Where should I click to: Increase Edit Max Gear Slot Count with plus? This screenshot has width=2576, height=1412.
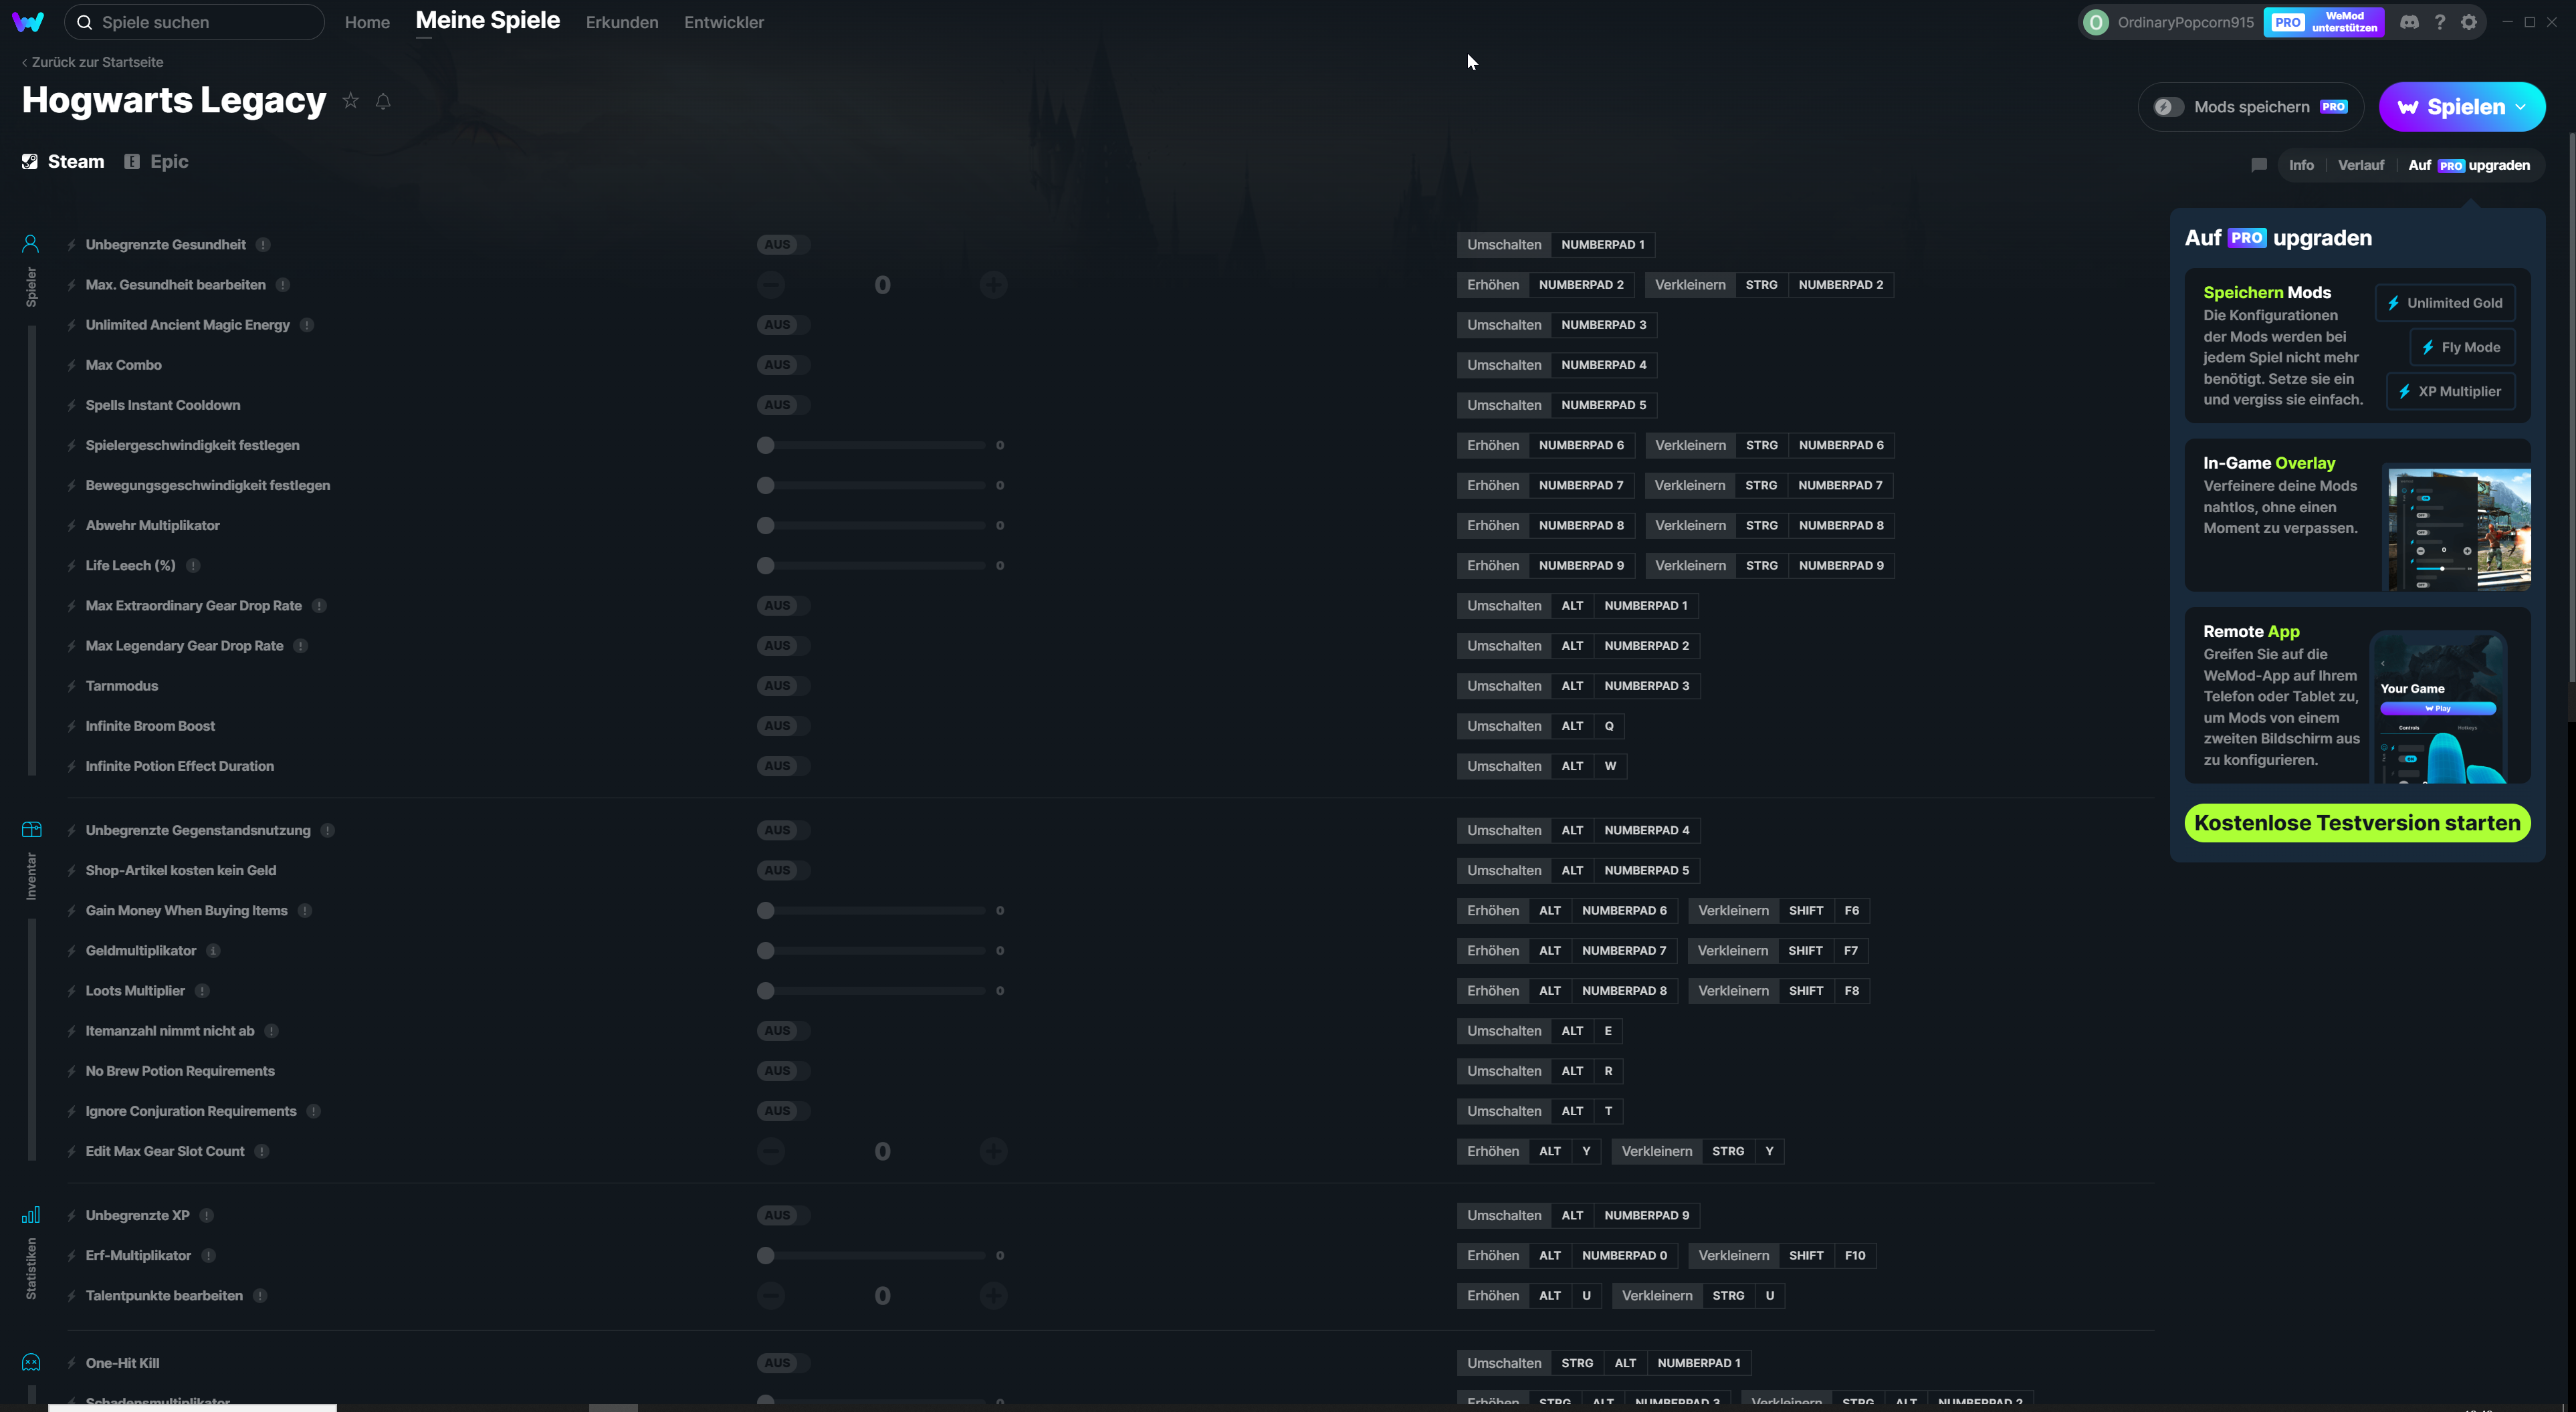click(x=993, y=1151)
